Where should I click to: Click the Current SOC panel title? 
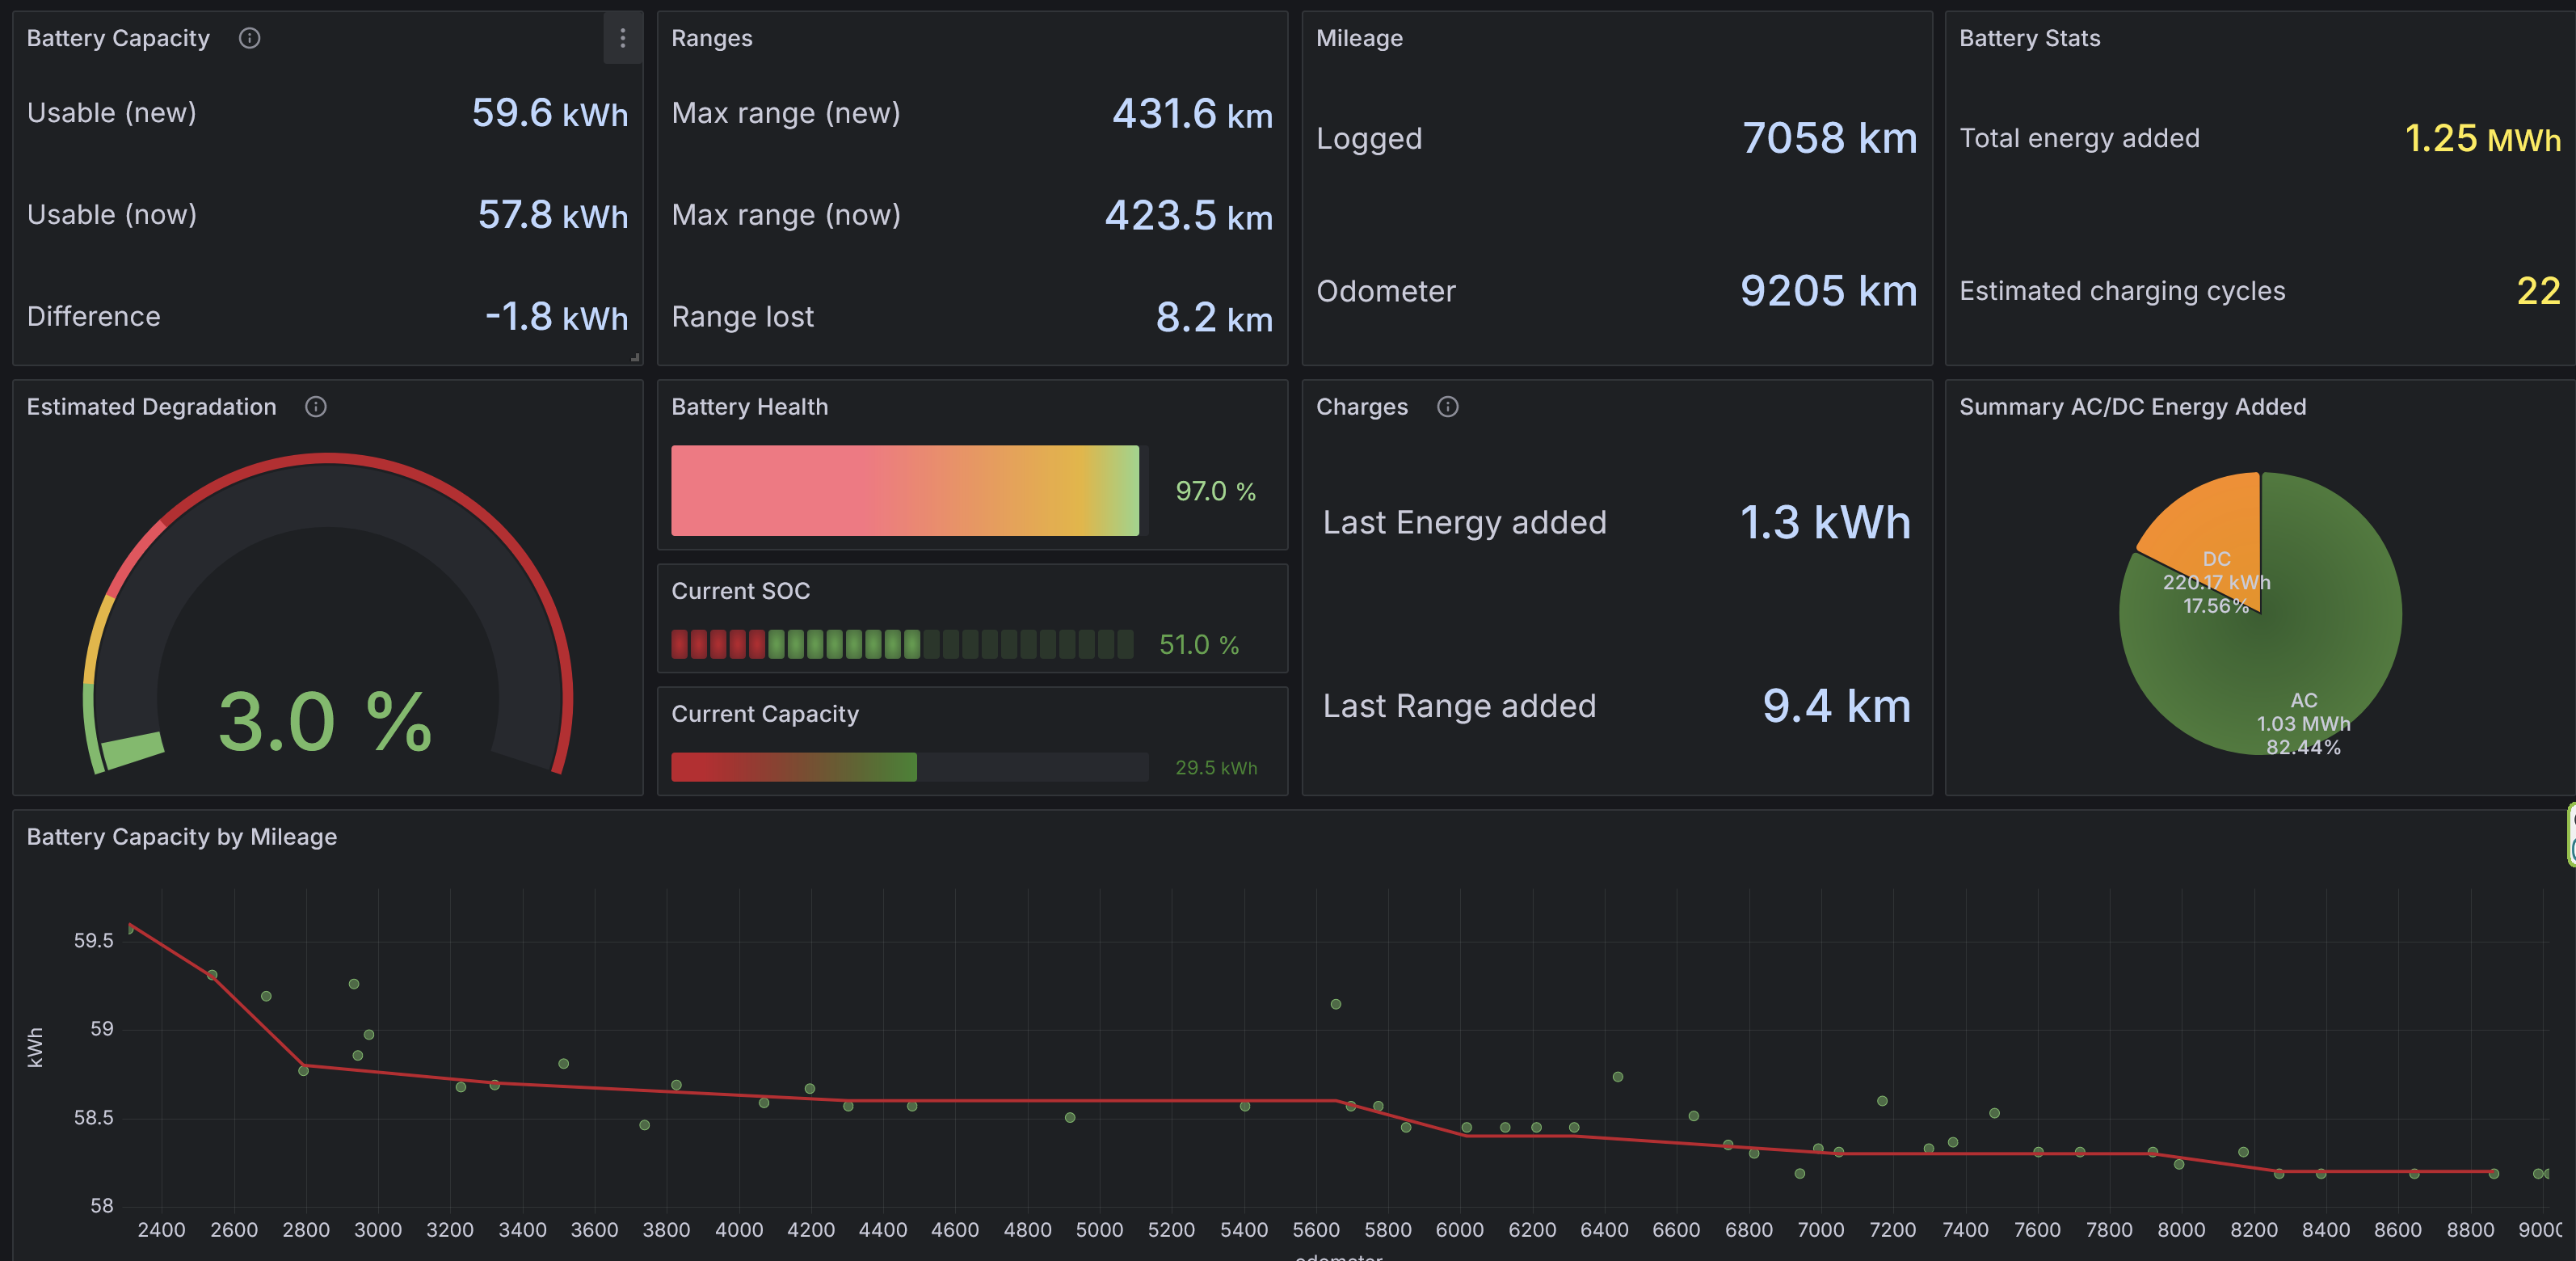pyautogui.click(x=740, y=591)
